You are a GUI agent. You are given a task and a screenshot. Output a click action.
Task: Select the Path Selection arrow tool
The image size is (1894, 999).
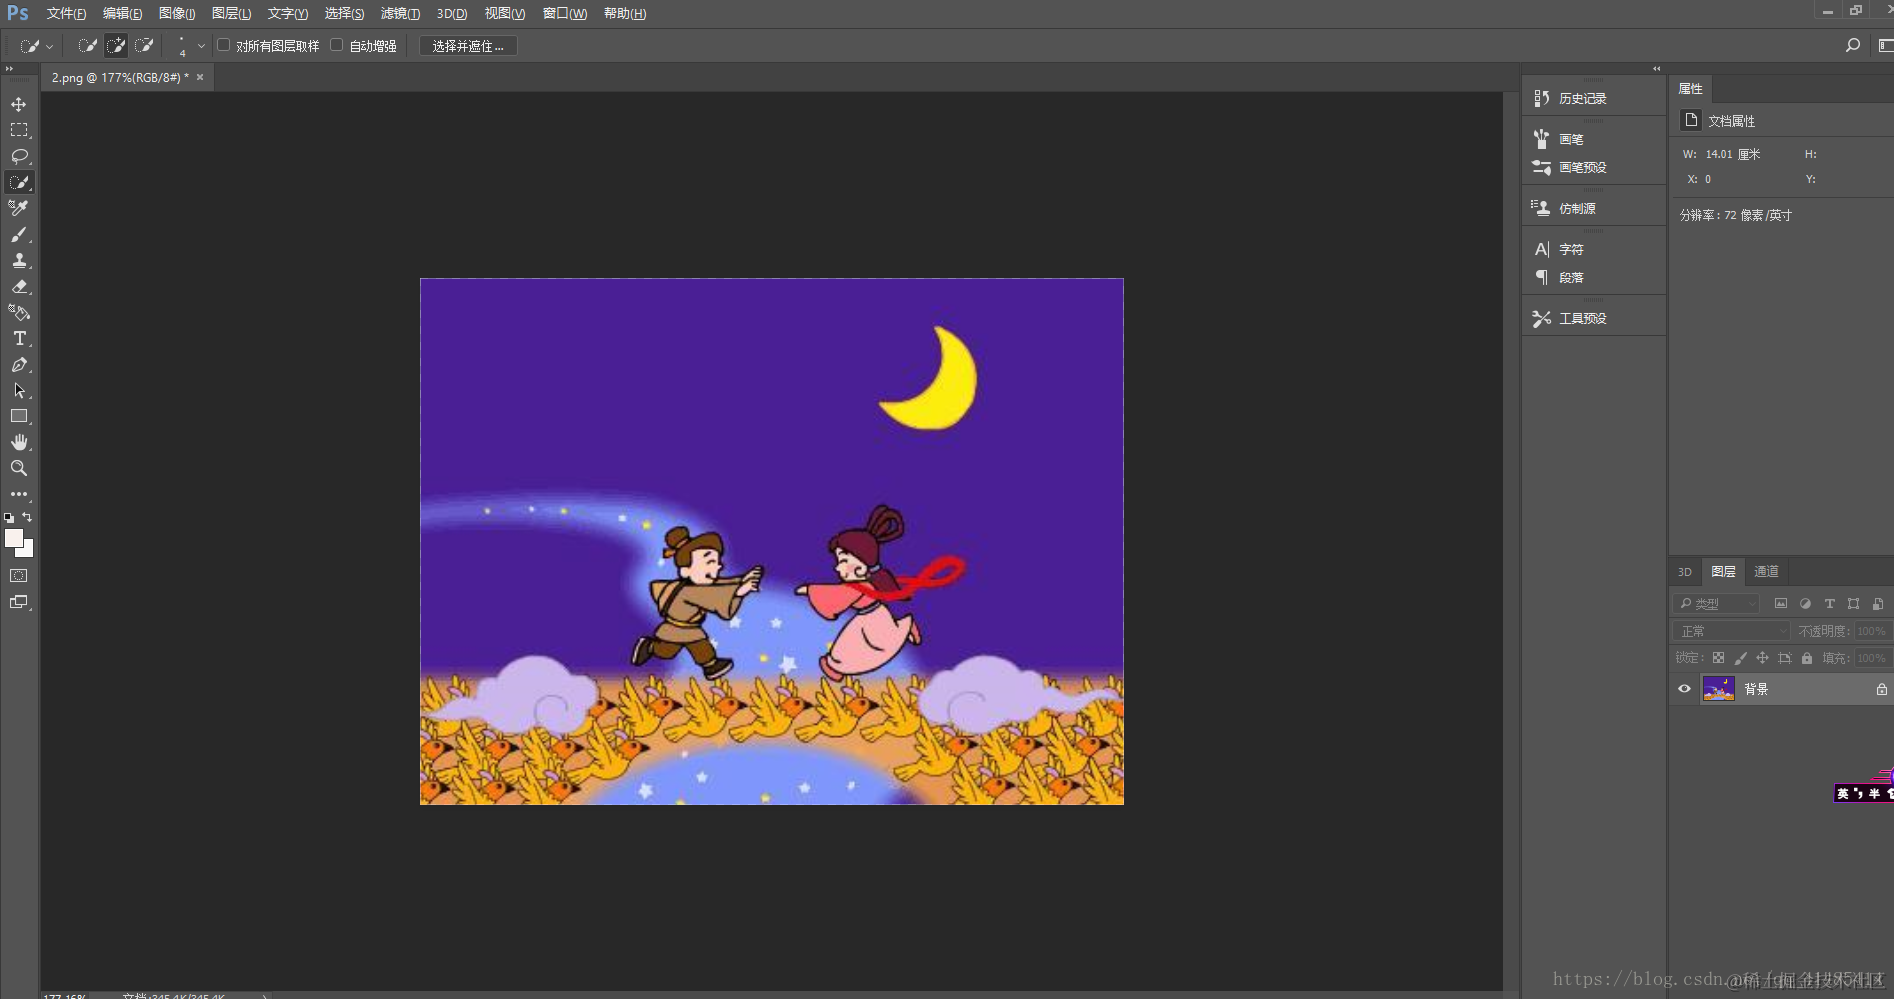tap(19, 390)
